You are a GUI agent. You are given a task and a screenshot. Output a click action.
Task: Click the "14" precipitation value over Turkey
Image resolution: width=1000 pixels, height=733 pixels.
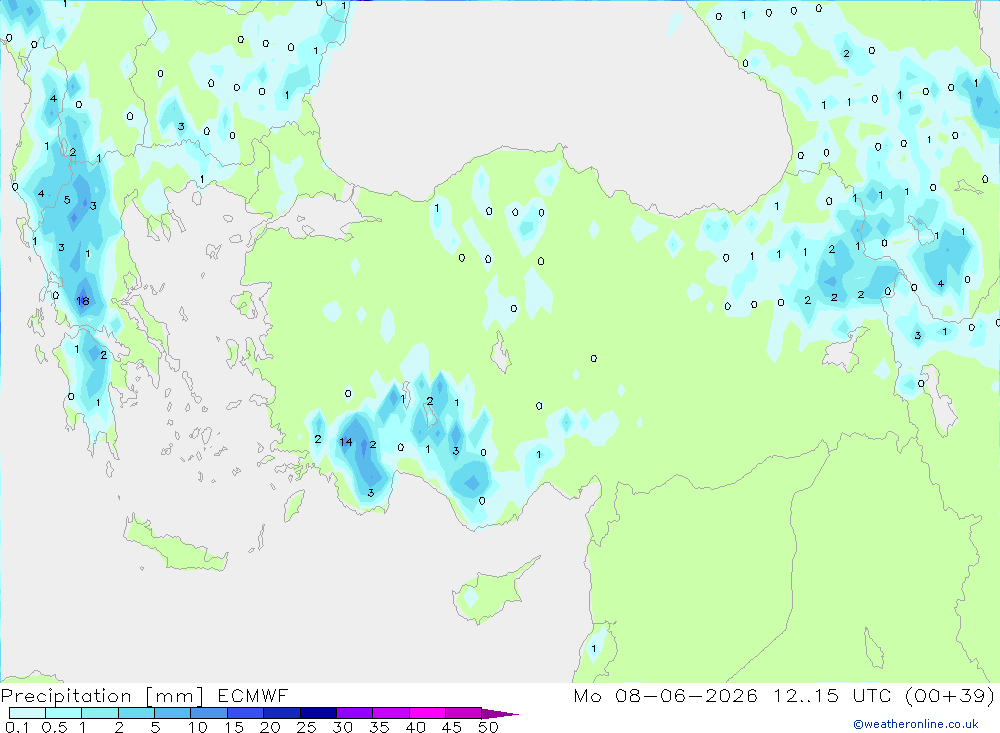(x=346, y=441)
